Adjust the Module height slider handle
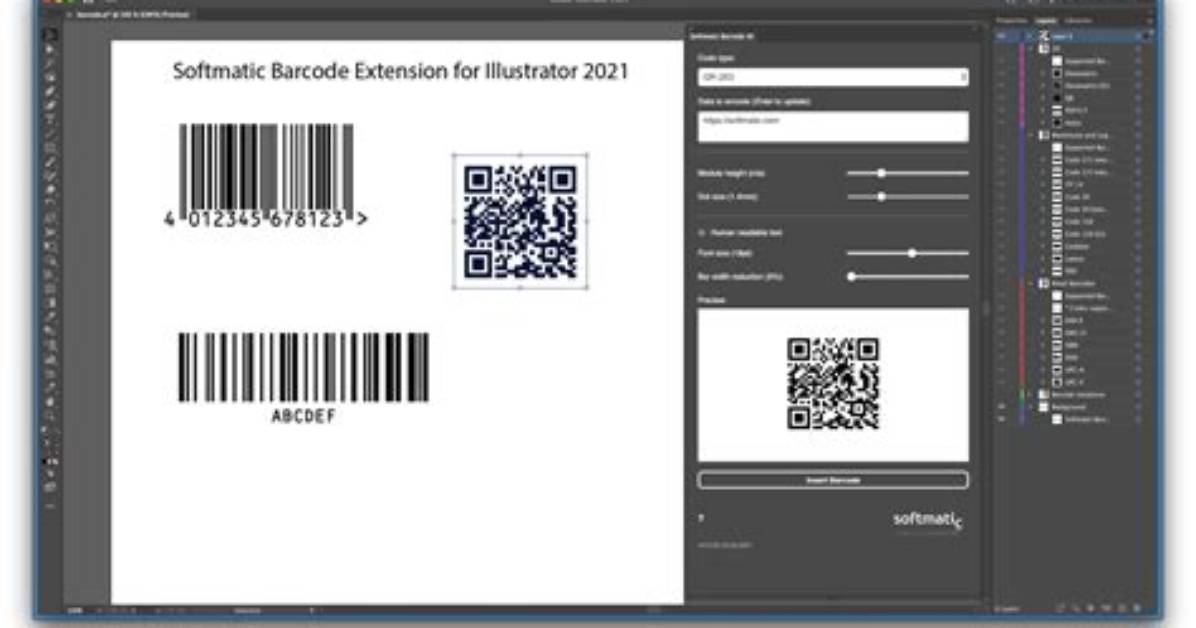Screen dimensions: 1196x628 (x=881, y=173)
